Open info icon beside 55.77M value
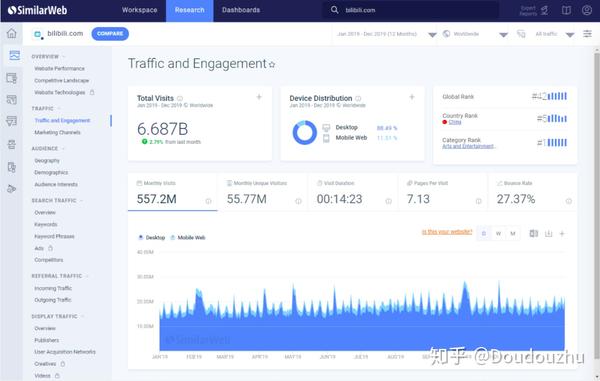600x381 pixels. tap(298, 201)
